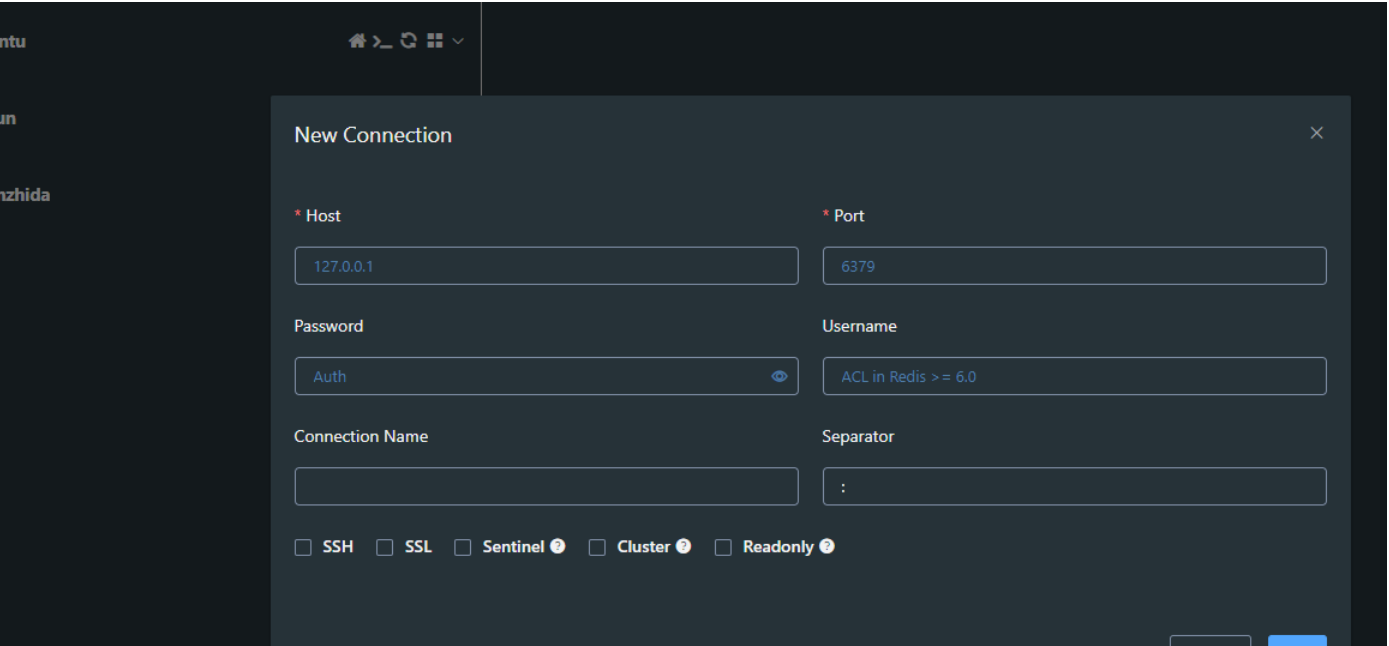The width and height of the screenshot is (1389, 646).
Task: Click the four-squares grid menu icon
Action: click(x=434, y=41)
